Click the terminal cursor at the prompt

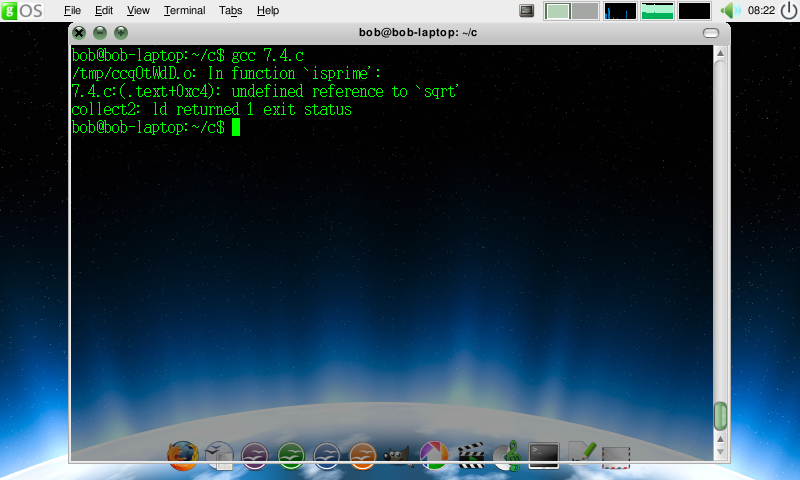(x=236, y=128)
